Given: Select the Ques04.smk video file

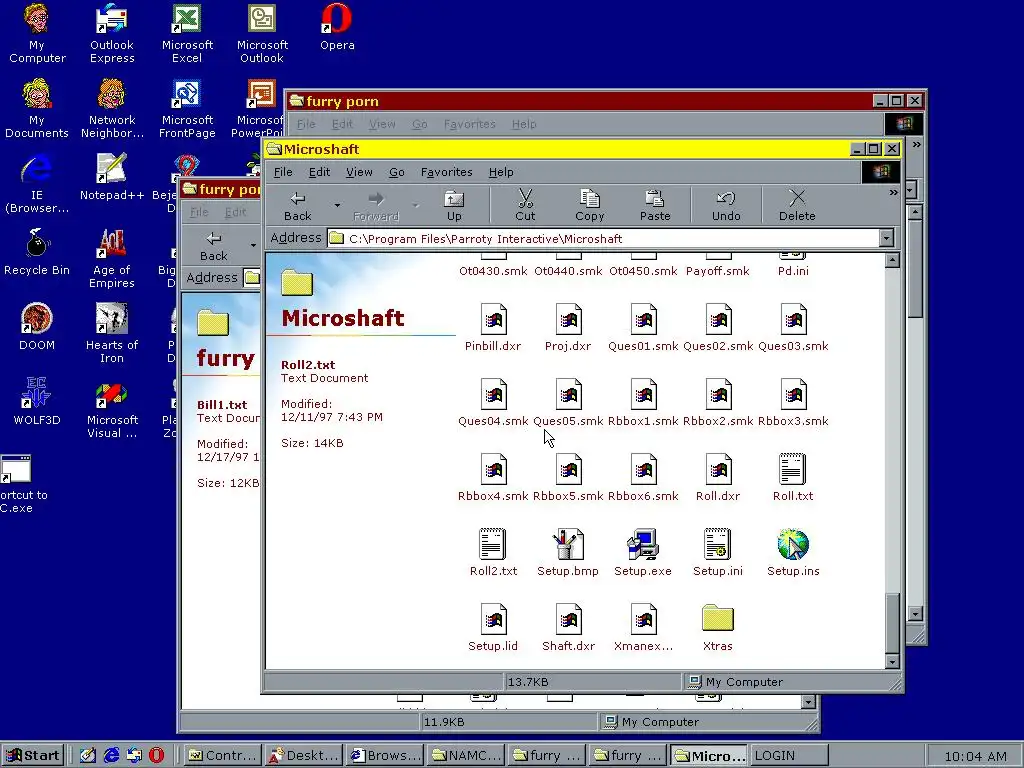Looking at the screenshot, I should (493, 403).
